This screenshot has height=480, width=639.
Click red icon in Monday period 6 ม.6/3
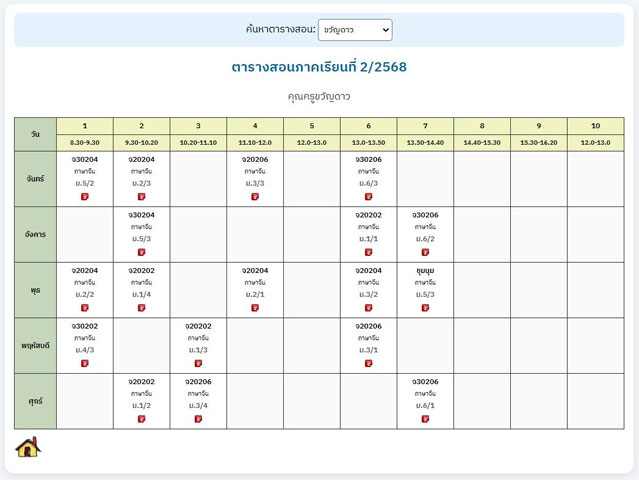click(x=368, y=197)
